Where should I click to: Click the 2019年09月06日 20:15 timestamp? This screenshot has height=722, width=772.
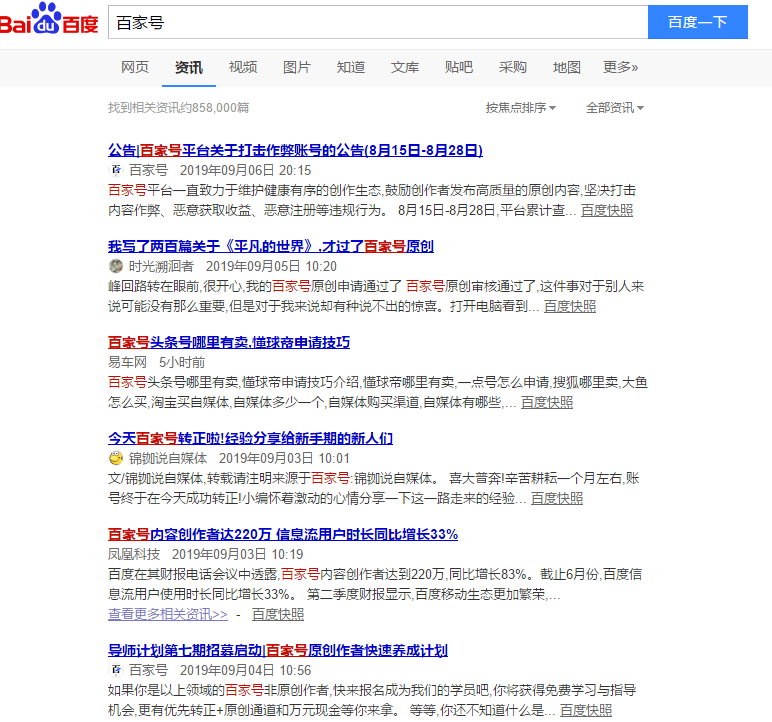click(245, 170)
